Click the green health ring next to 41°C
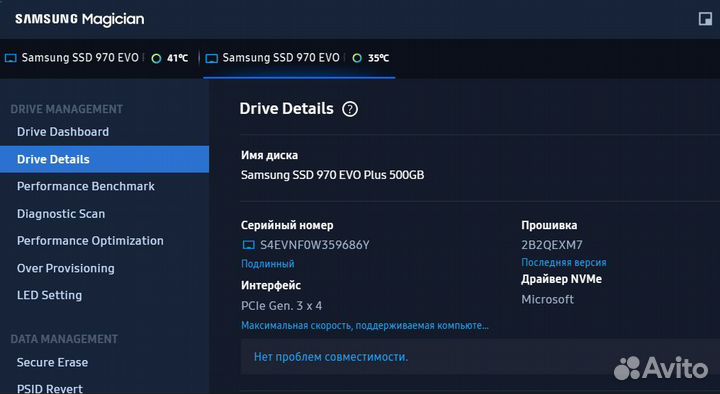This screenshot has height=394, width=720. (x=156, y=58)
